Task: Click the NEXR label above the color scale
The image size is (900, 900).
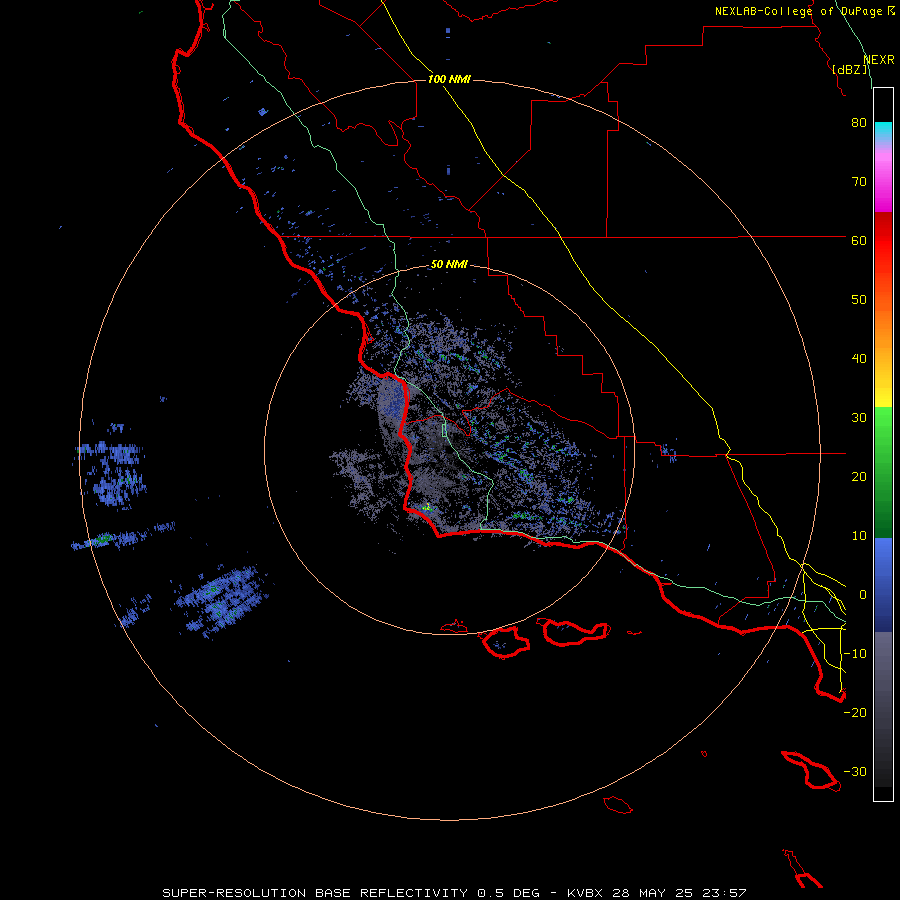Action: 878,60
